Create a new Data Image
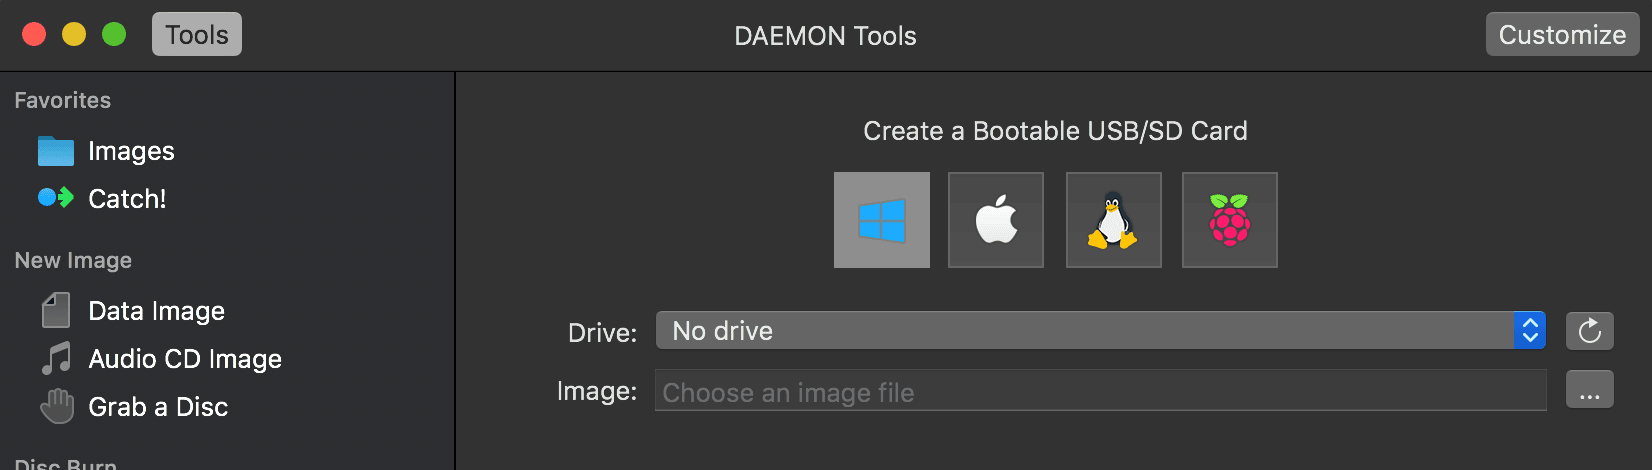Image resolution: width=1652 pixels, height=470 pixels. coord(156,311)
